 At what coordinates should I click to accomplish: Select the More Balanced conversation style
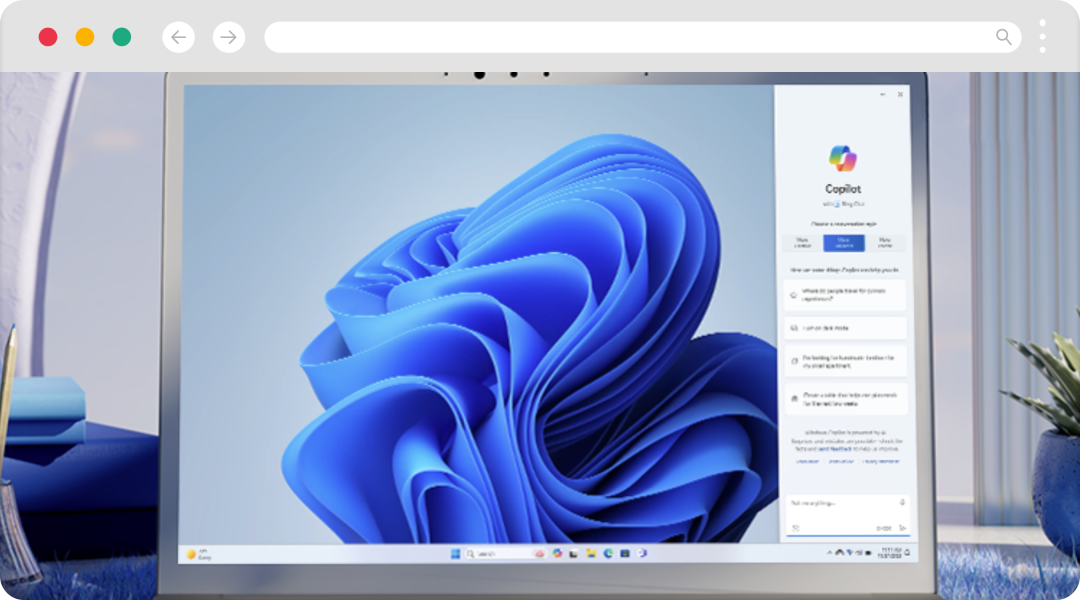tap(844, 243)
